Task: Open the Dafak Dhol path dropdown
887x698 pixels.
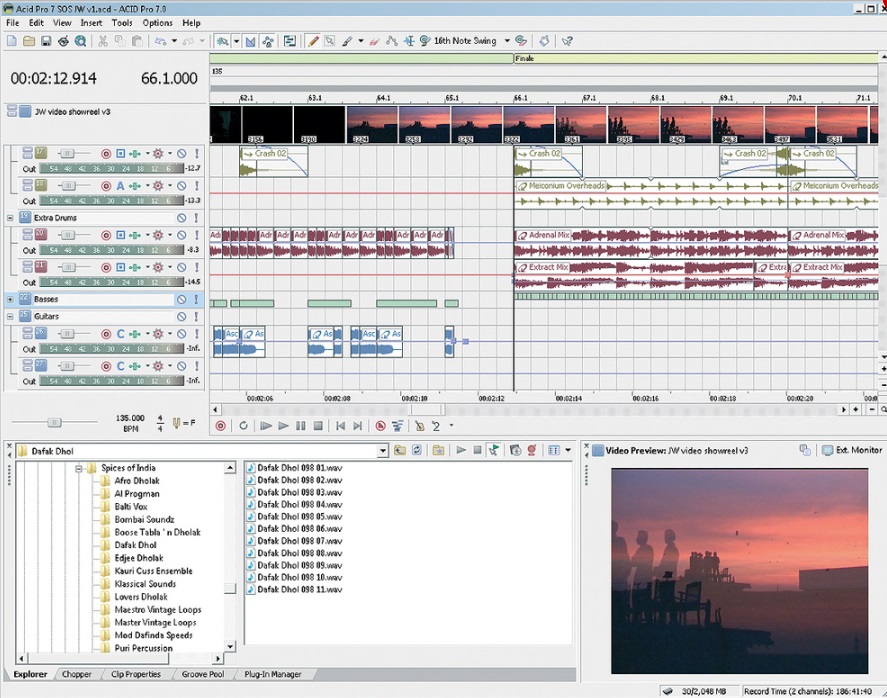Action: point(382,451)
